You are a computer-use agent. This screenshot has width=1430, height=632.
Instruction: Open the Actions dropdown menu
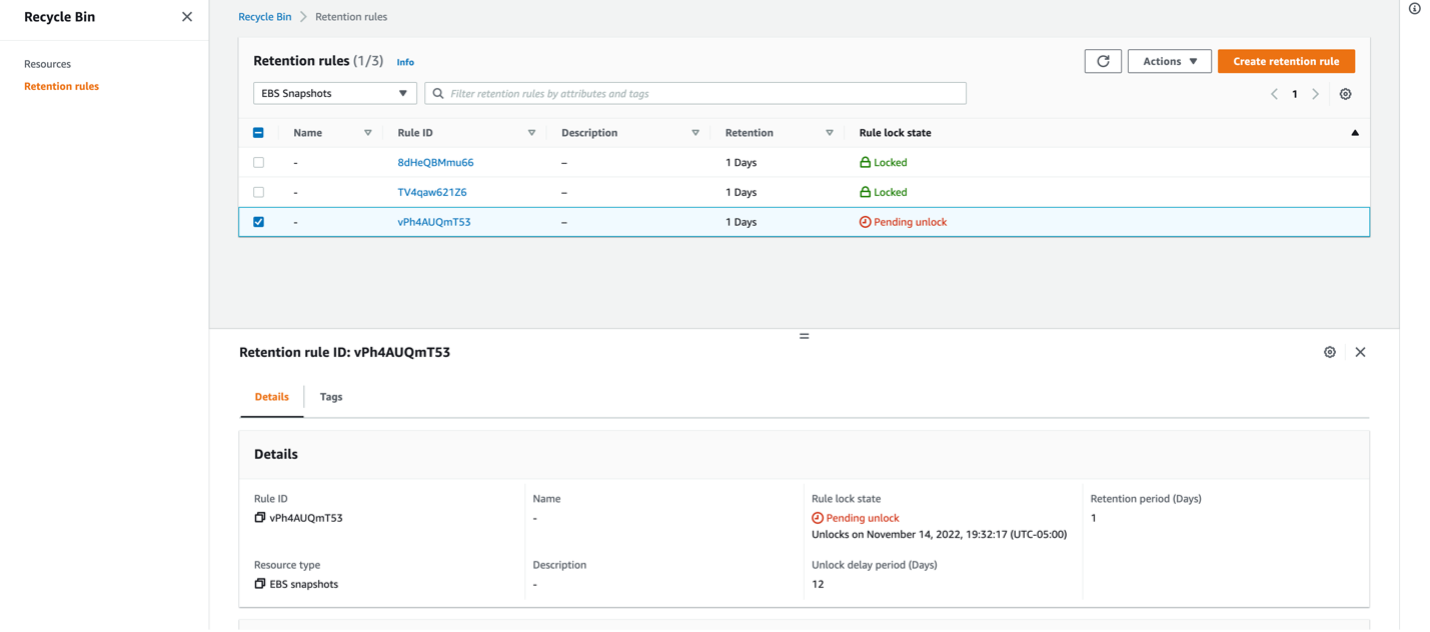1169,61
